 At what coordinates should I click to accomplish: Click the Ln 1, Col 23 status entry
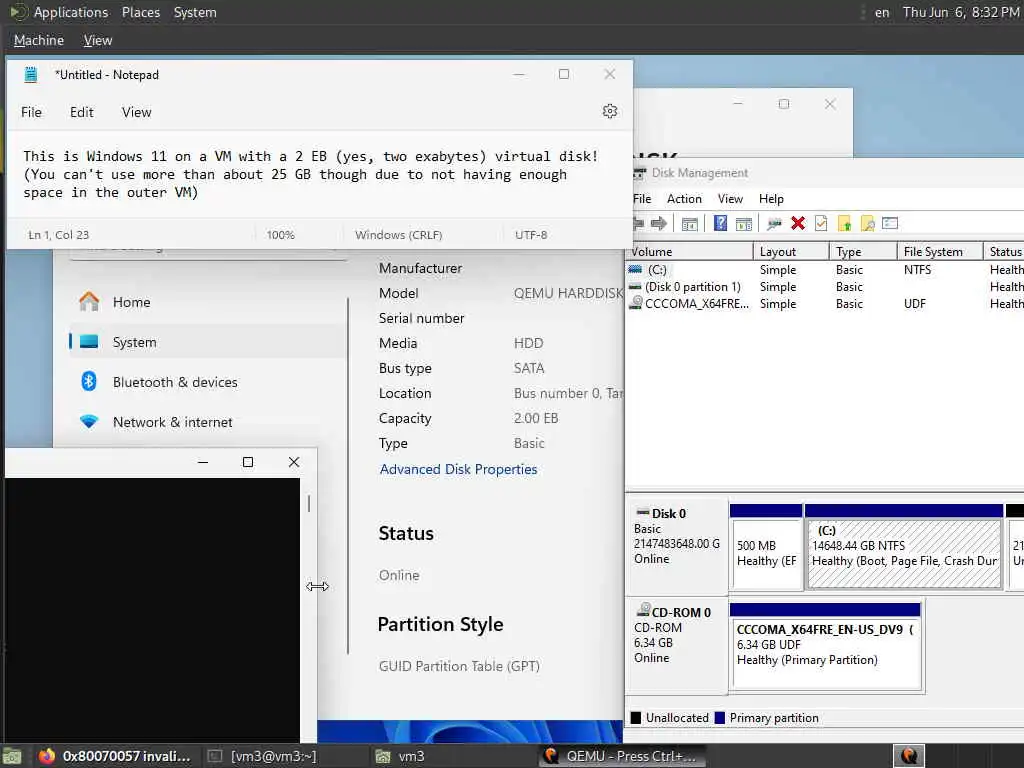pyautogui.click(x=59, y=234)
